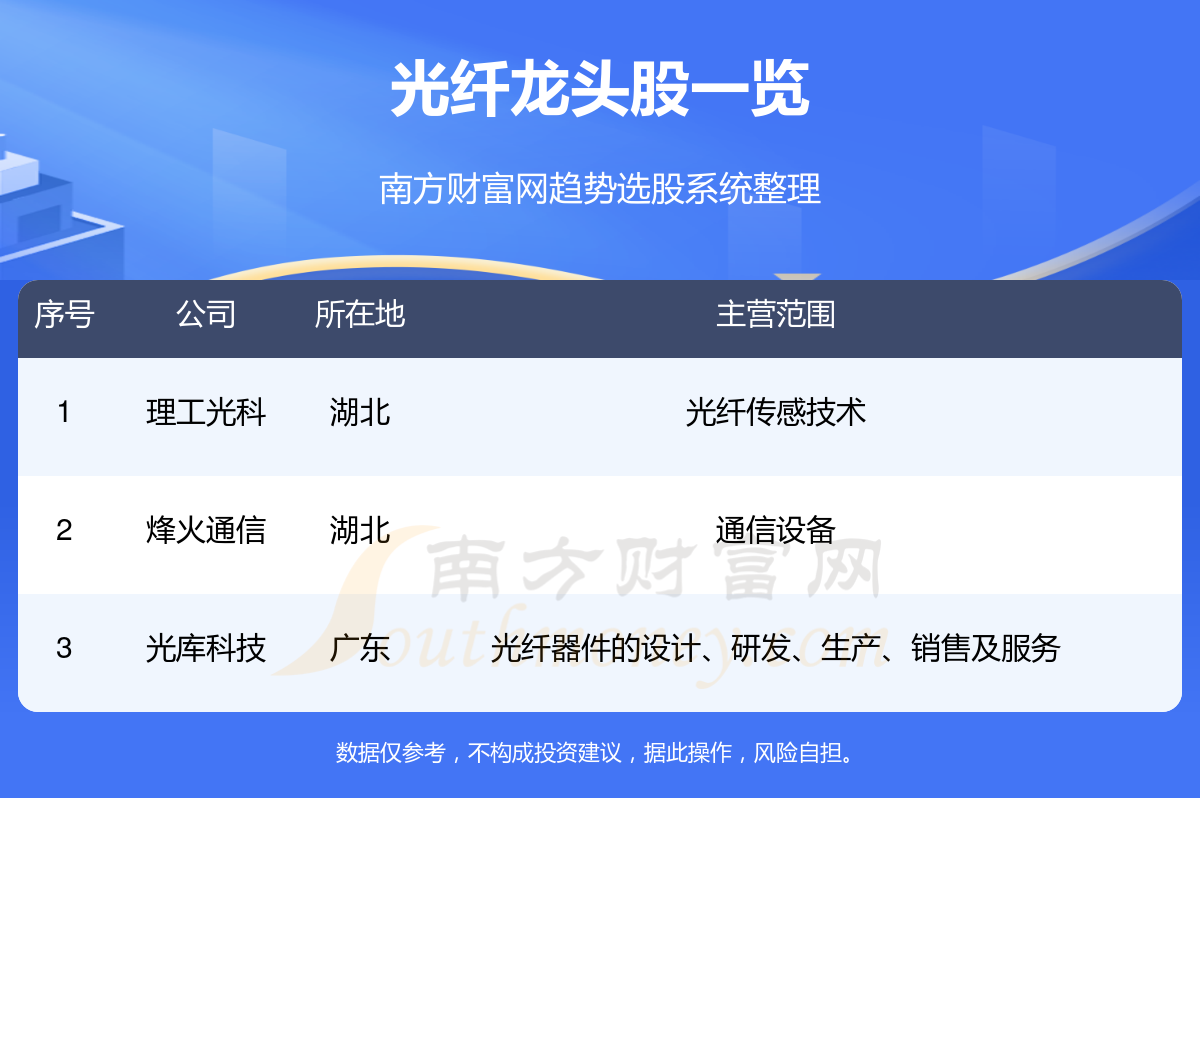Click 广东 in the 光库科技 row

[x=360, y=648]
